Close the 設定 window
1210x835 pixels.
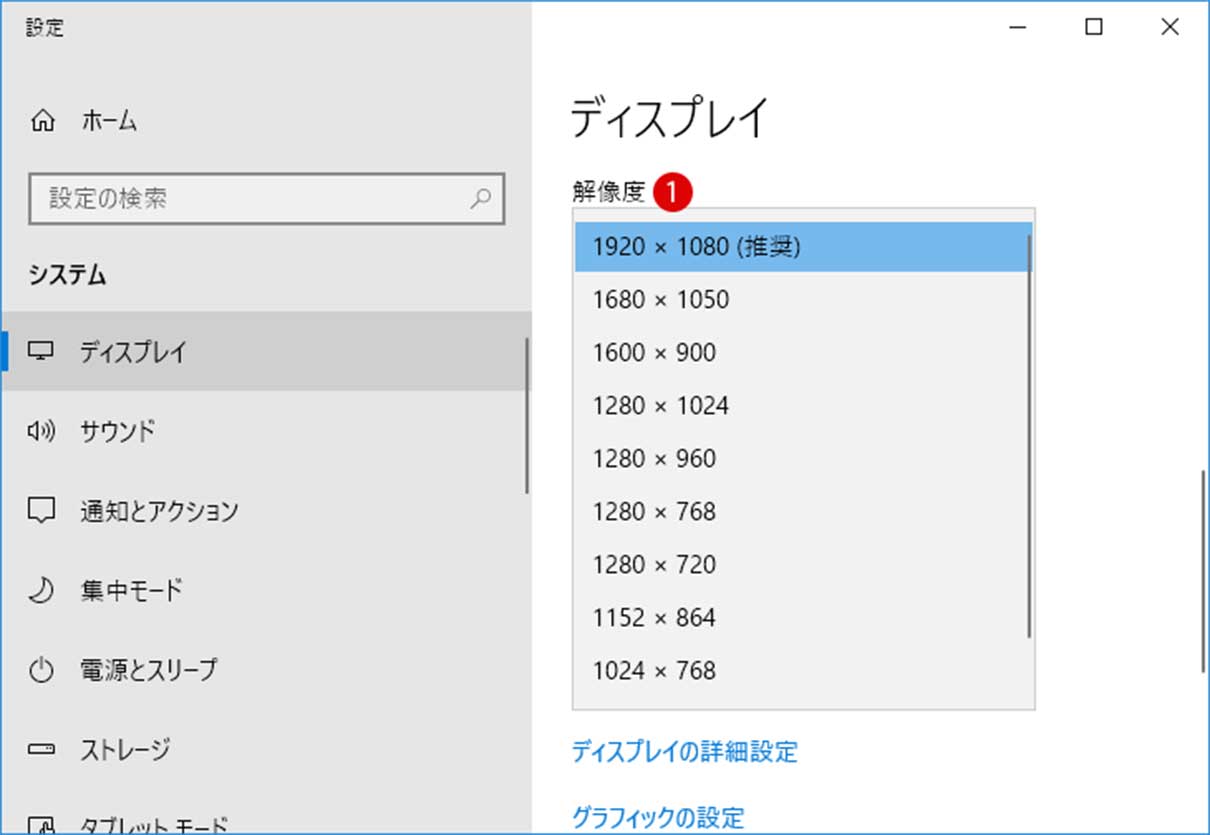click(x=1170, y=28)
